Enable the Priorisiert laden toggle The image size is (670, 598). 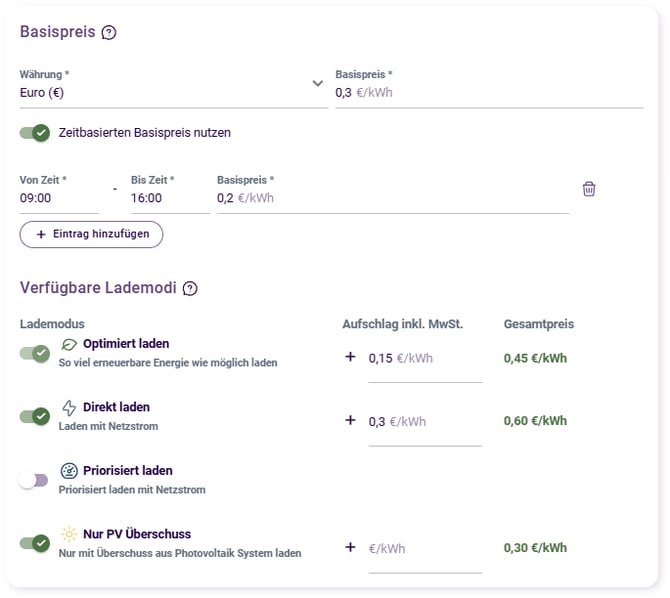[x=33, y=480]
